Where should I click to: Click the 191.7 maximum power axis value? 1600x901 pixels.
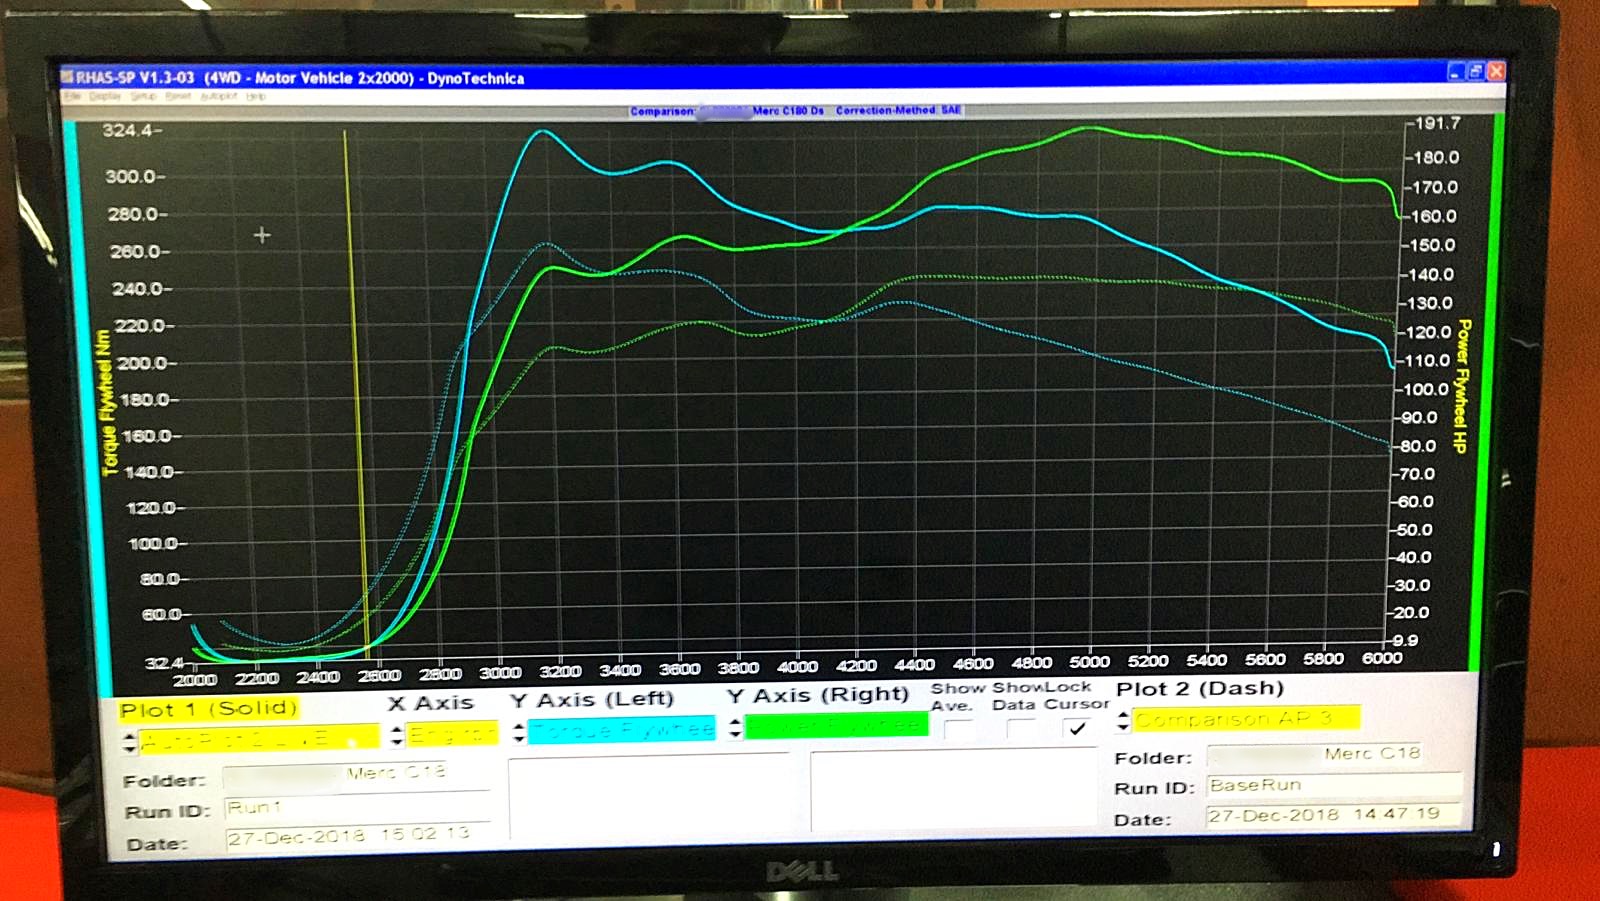click(x=1436, y=123)
